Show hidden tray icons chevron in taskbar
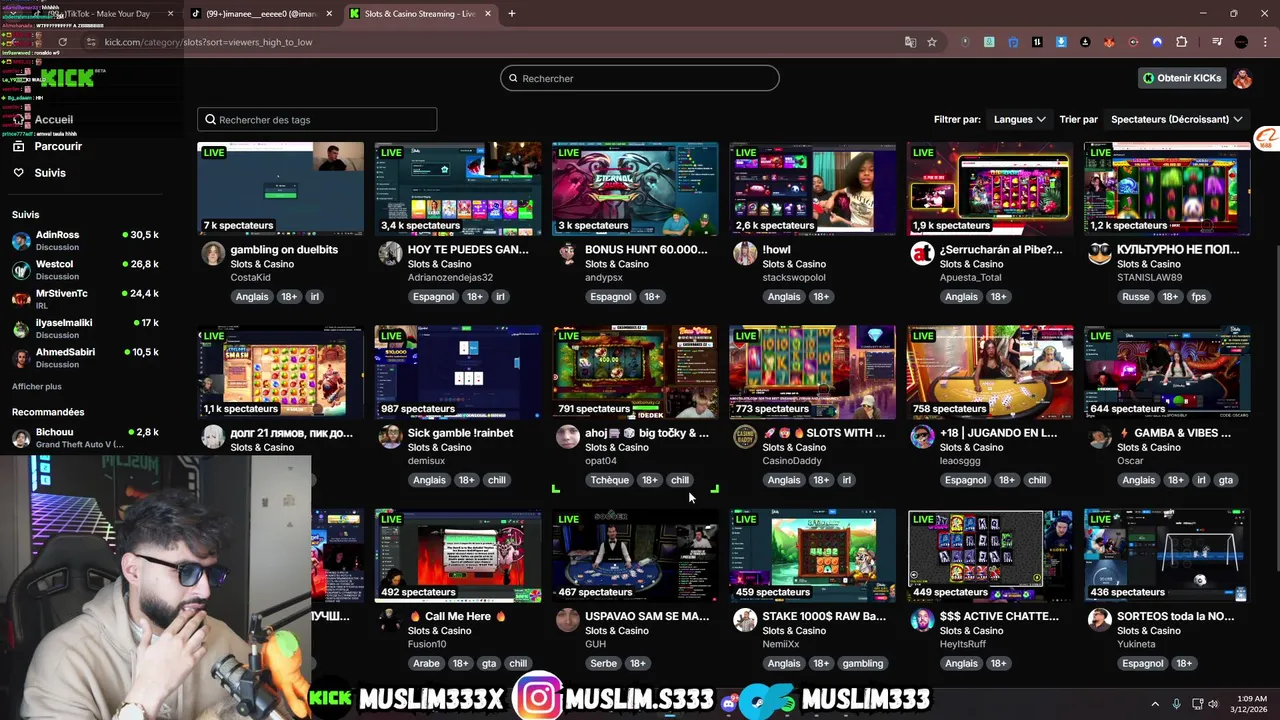The image size is (1280, 720). pyautogui.click(x=1155, y=704)
